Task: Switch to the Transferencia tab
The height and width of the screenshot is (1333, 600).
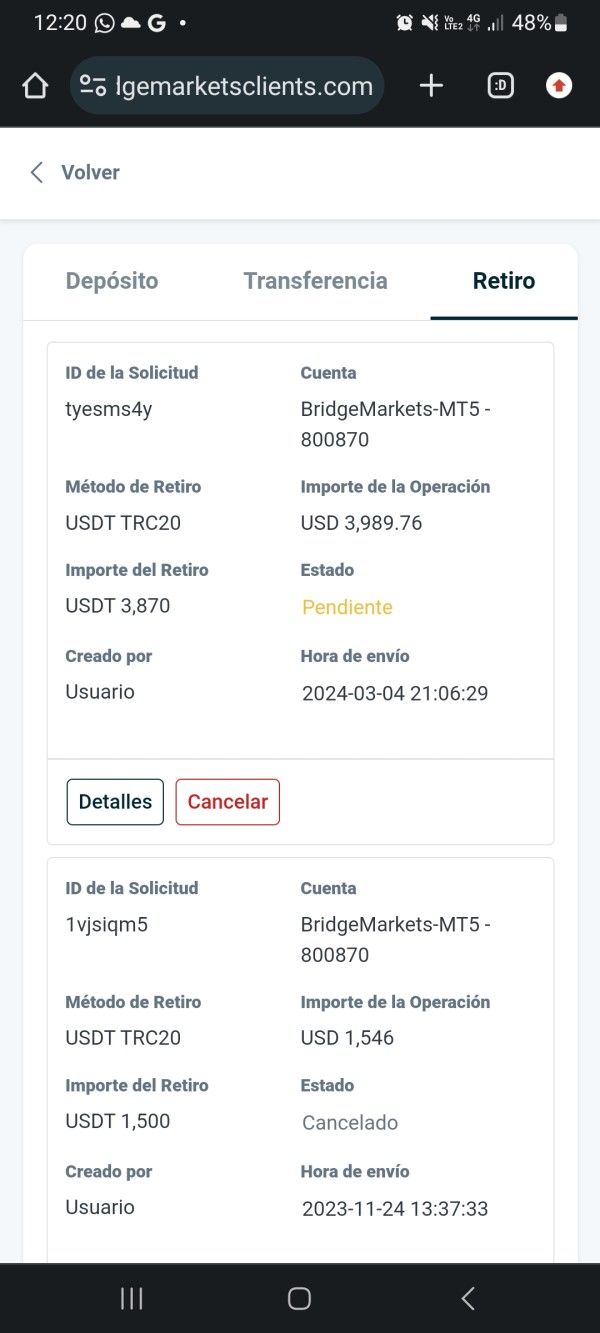Action: pyautogui.click(x=315, y=281)
